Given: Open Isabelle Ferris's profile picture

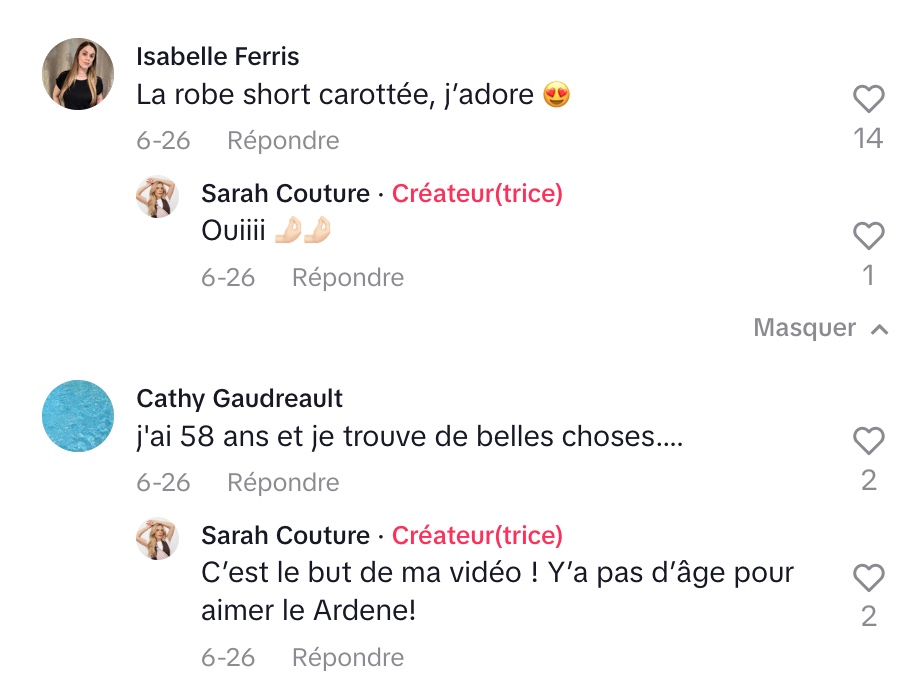Looking at the screenshot, I should (78, 74).
